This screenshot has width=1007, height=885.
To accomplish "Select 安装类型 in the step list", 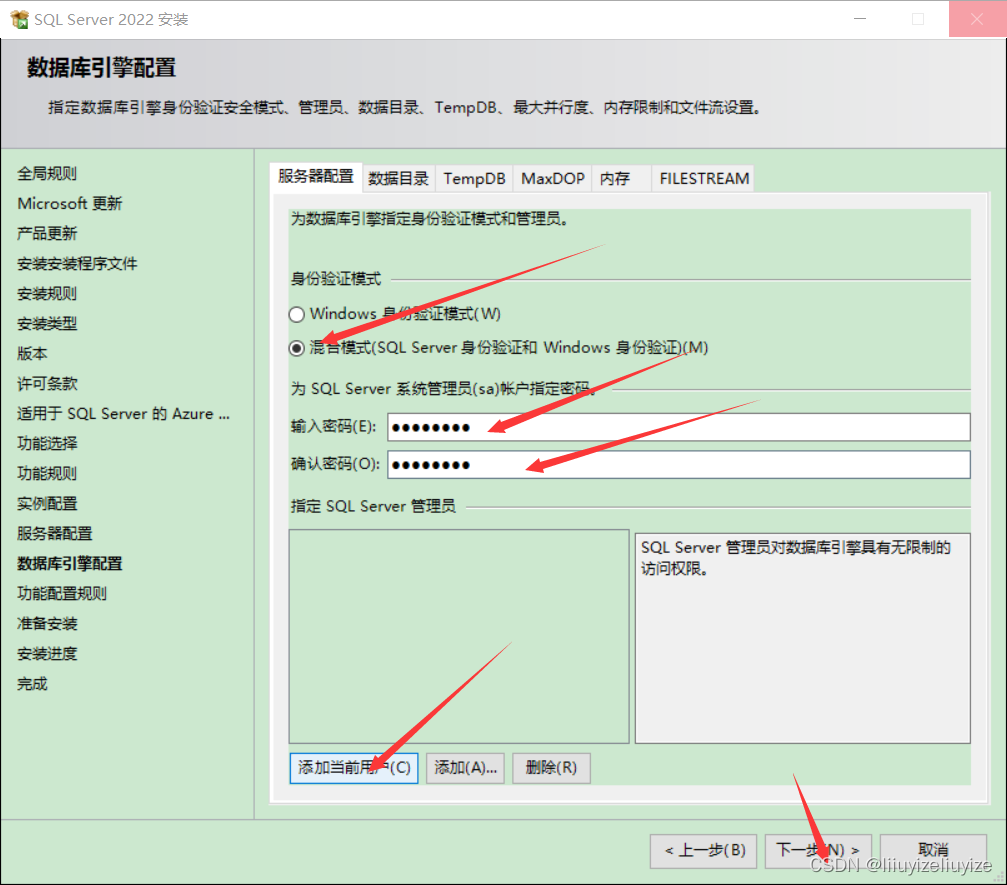I will point(47,324).
